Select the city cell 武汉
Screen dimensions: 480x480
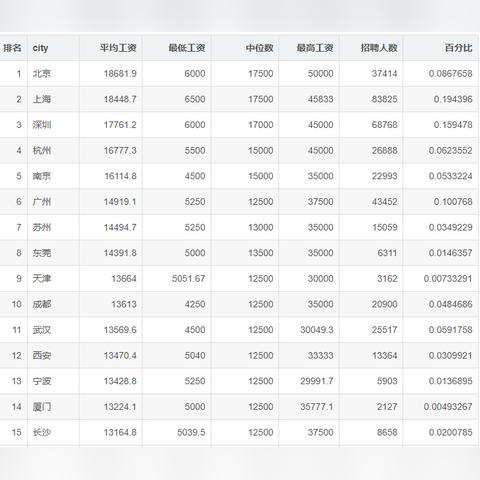[x=42, y=330]
